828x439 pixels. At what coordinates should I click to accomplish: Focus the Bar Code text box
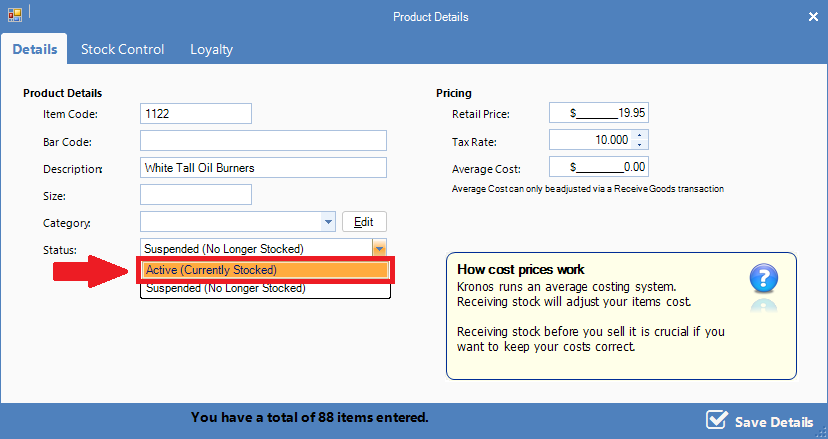pos(262,141)
